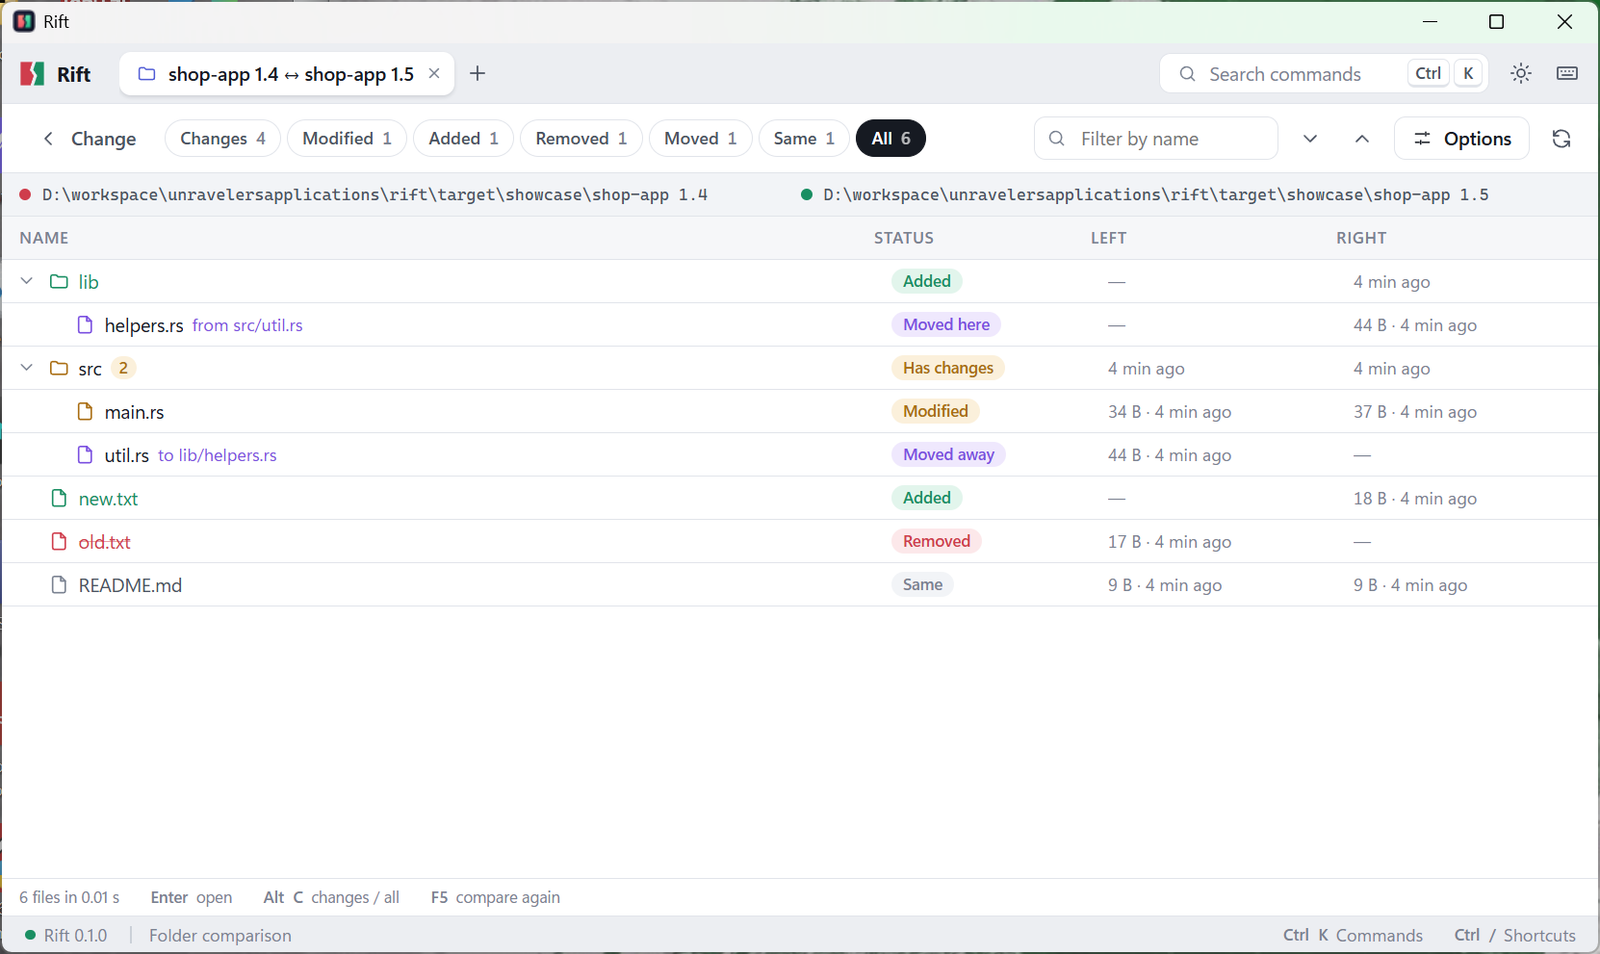
Task: Select the main.rs row name
Action: (x=134, y=412)
